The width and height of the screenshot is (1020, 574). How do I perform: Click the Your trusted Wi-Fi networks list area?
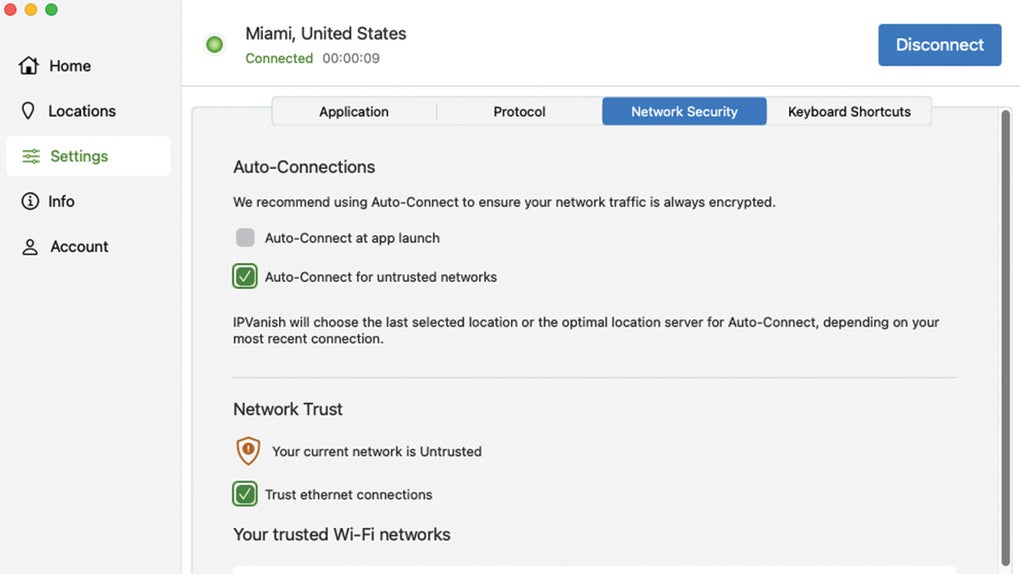coord(594,569)
